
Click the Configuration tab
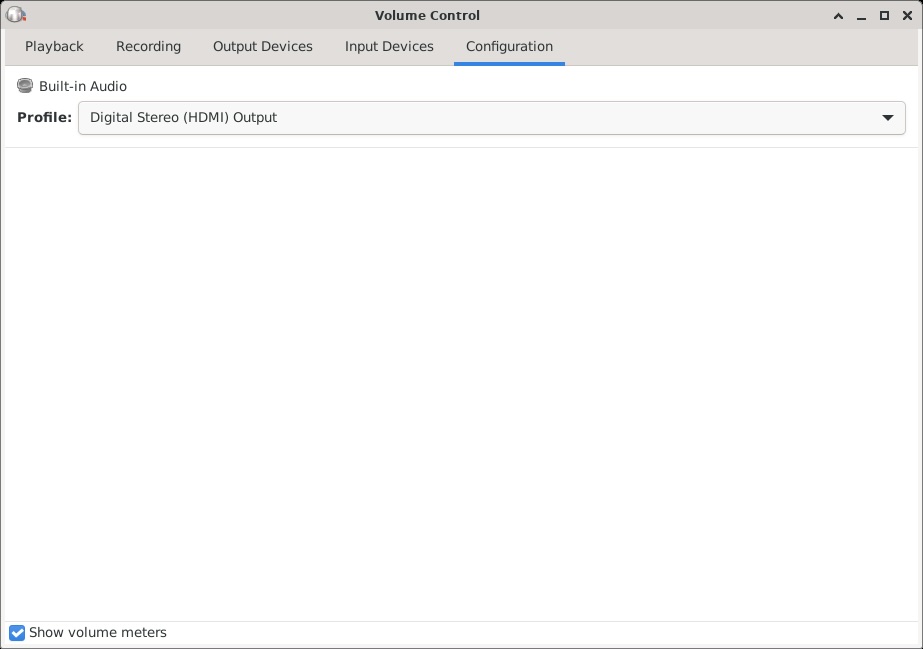pyautogui.click(x=509, y=47)
